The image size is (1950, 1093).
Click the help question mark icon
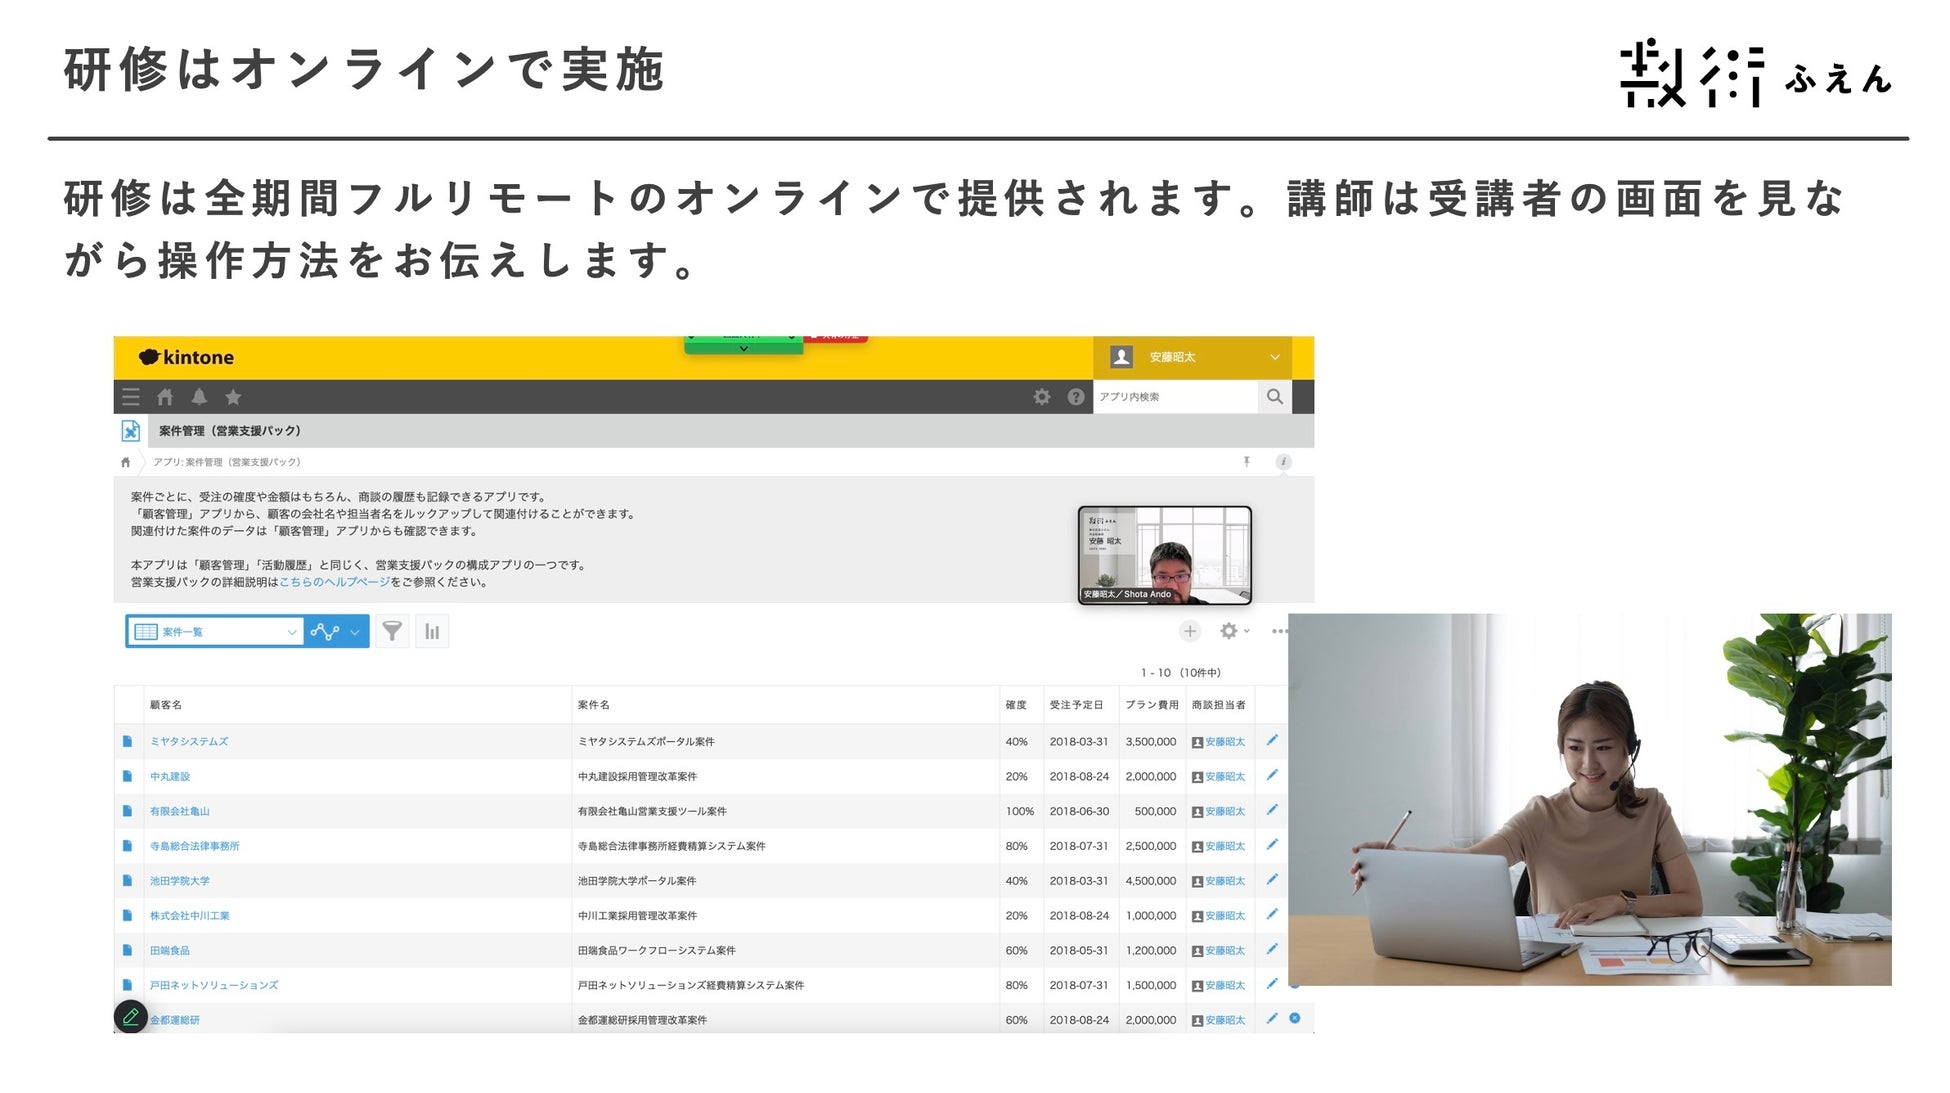pos(1075,397)
